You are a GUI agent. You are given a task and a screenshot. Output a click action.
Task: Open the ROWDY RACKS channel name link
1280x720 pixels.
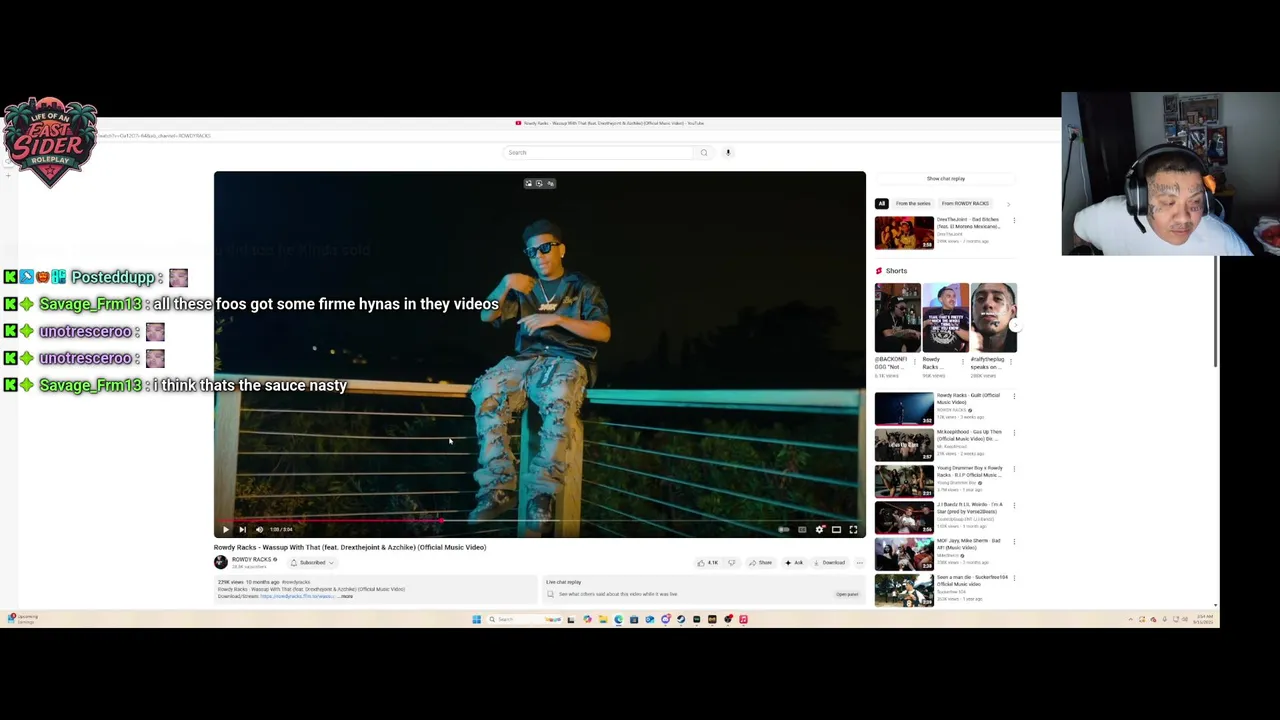252,560
